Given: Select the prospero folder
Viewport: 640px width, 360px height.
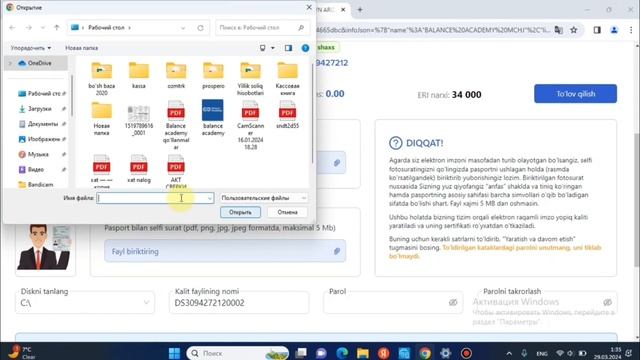Looking at the screenshot, I should 213,76.
